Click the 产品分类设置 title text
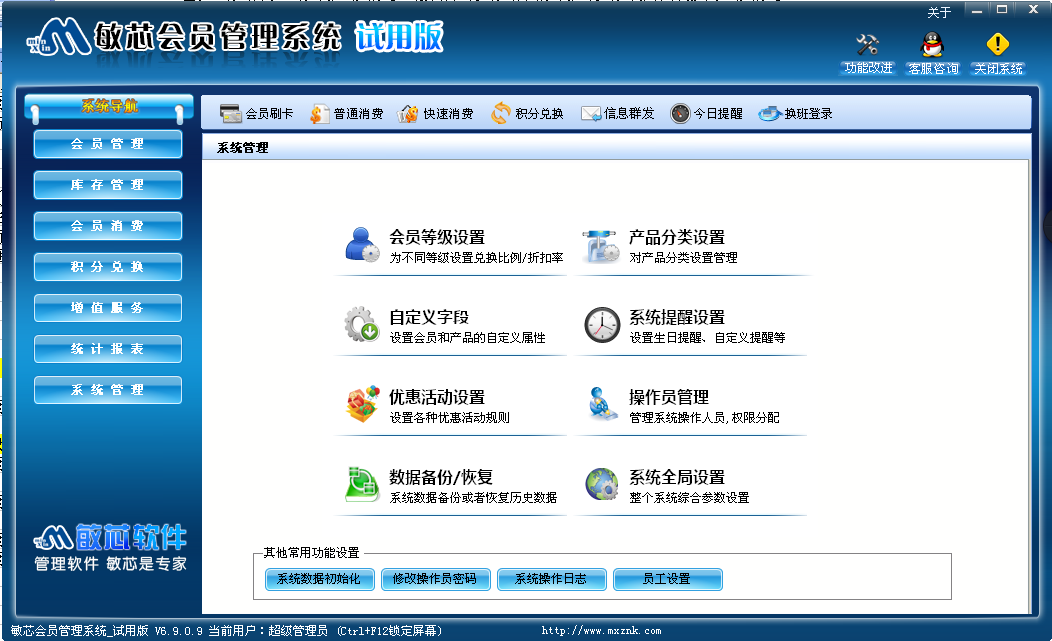 [676, 238]
